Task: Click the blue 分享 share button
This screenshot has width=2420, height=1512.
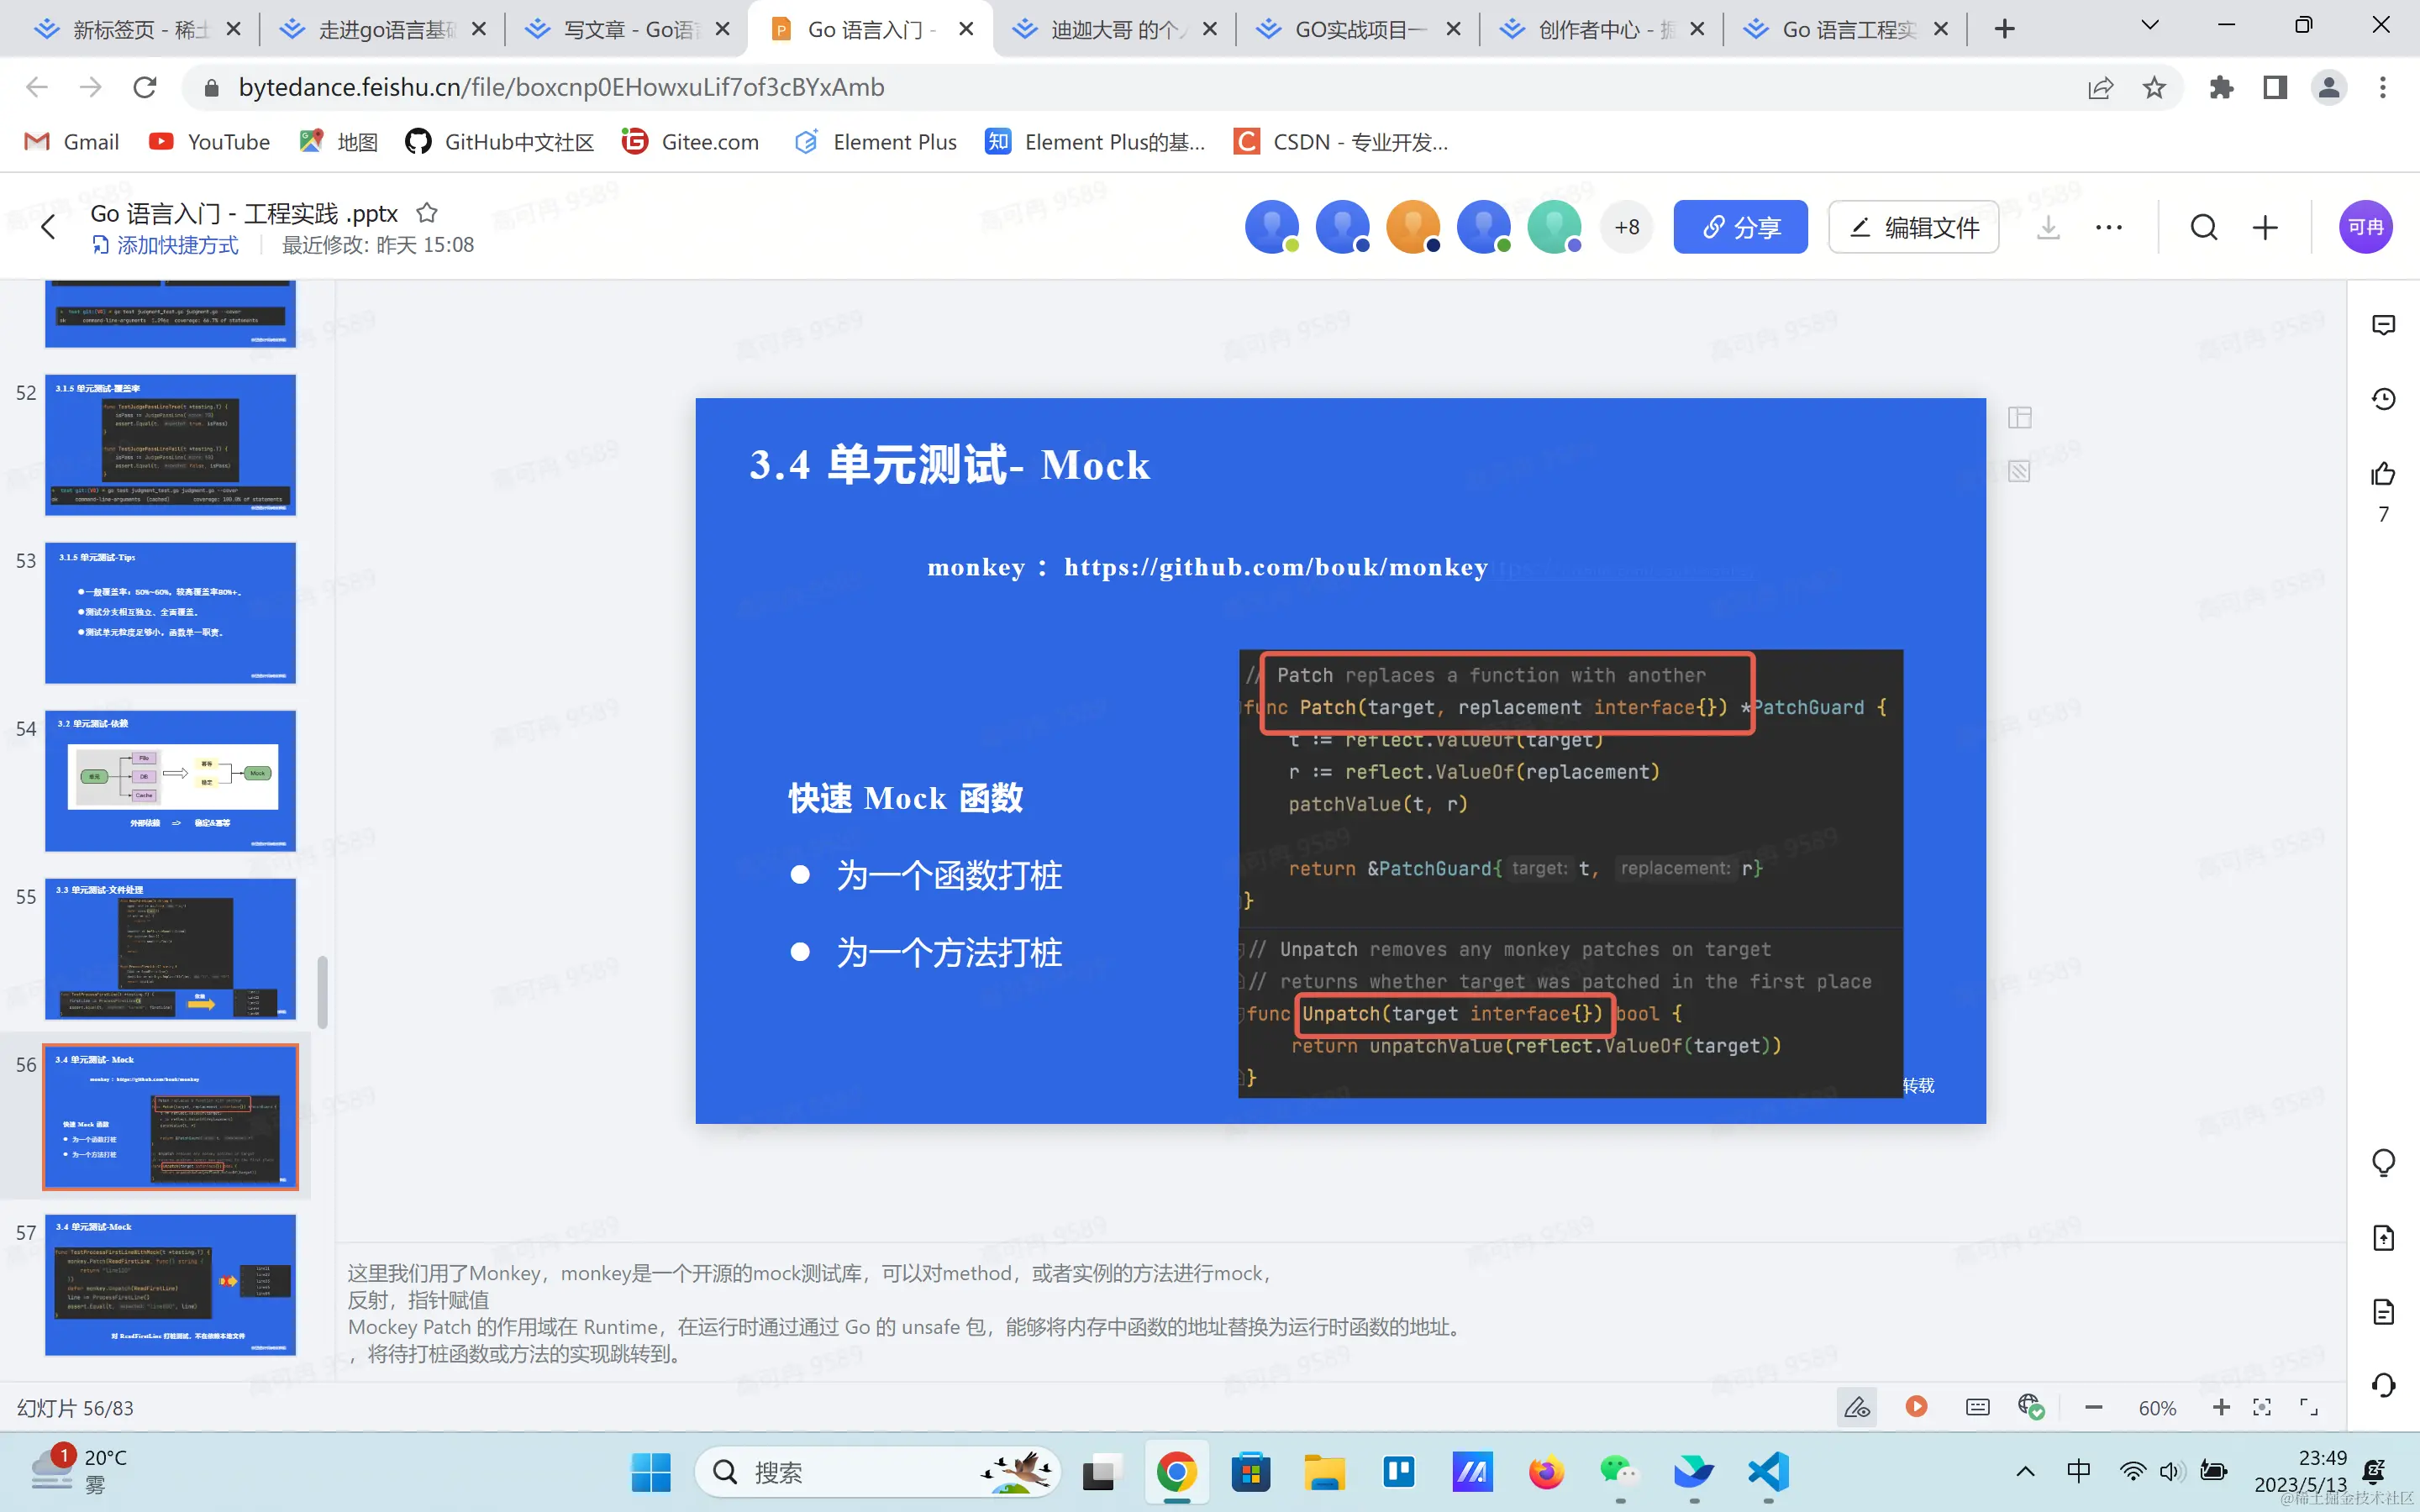Action: [x=1740, y=227]
